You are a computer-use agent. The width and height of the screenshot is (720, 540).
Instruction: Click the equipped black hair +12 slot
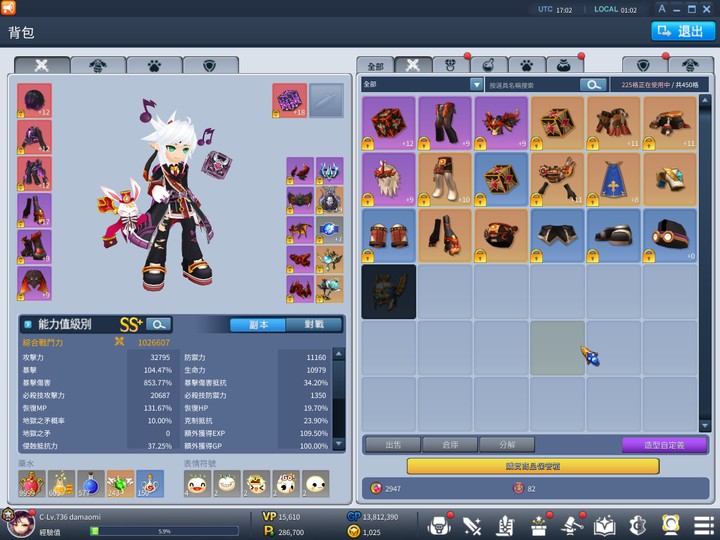click(x=34, y=100)
